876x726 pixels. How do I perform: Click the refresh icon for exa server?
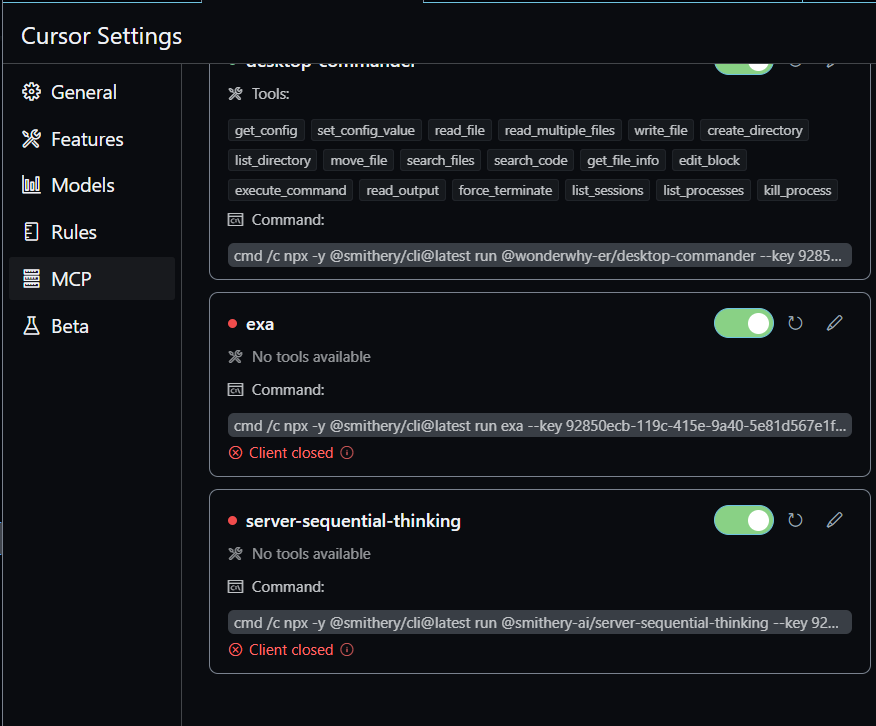pyautogui.click(x=795, y=323)
